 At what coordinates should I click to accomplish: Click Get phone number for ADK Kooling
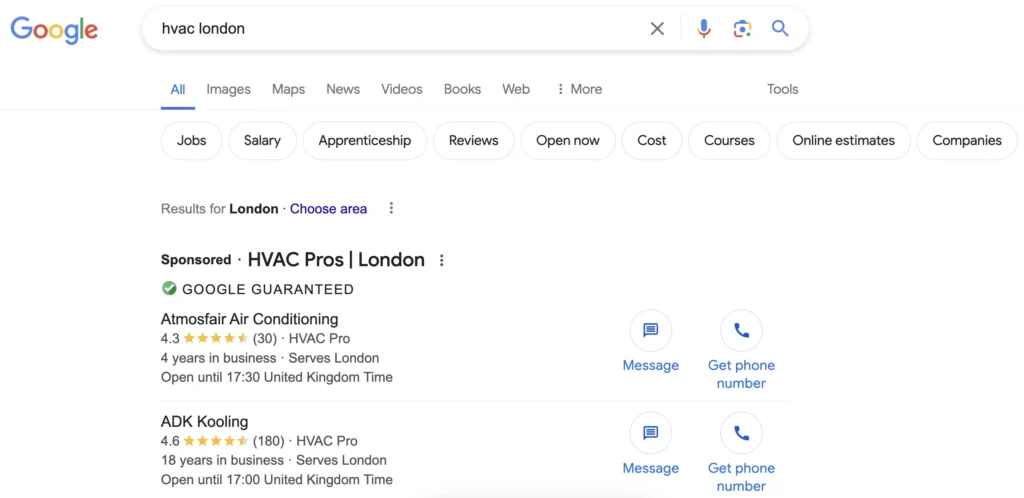click(x=741, y=477)
